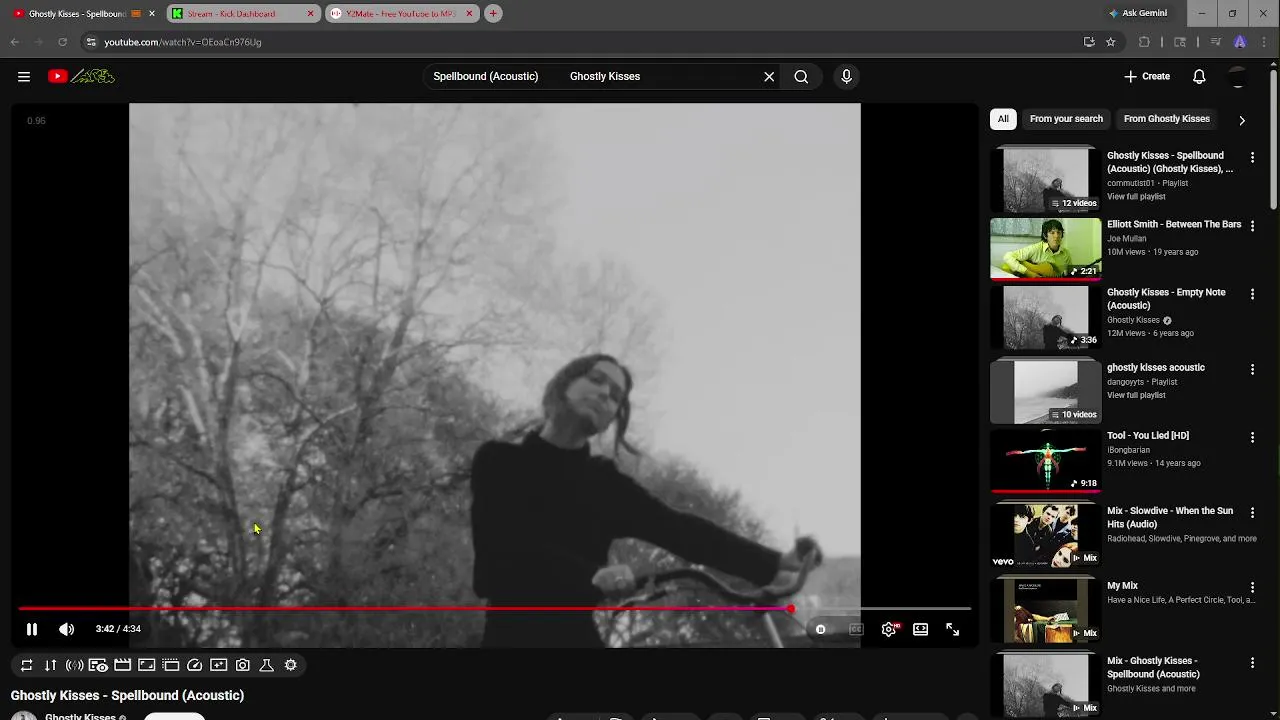Screen dimensions: 1280x720
Task: Open browser media control icon
Action: [1215, 42]
